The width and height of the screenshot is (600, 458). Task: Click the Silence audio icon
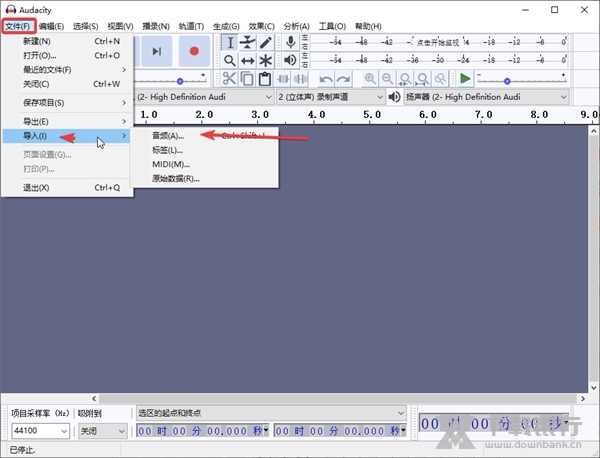tap(300, 79)
